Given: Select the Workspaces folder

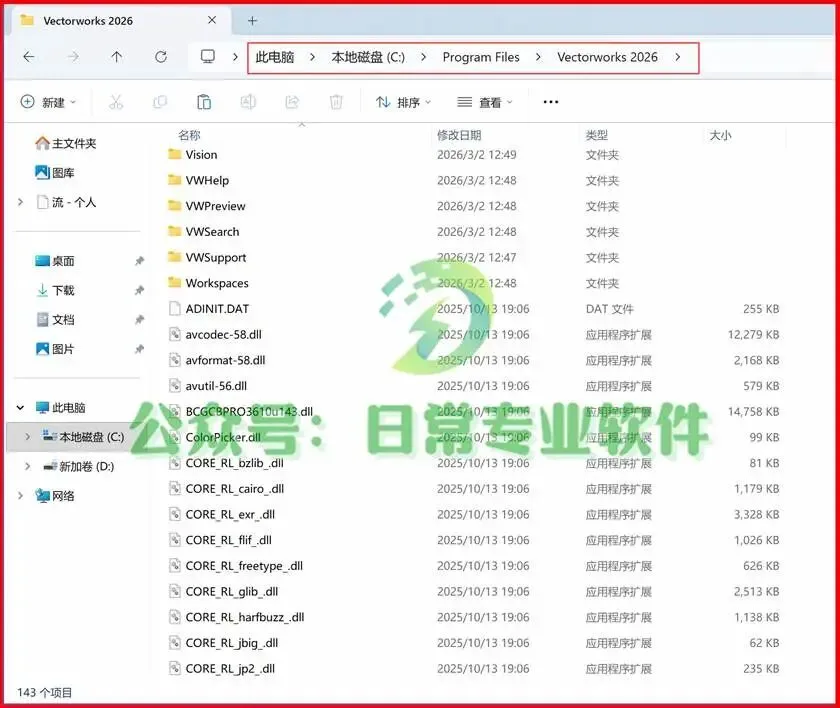Looking at the screenshot, I should click(x=208, y=283).
